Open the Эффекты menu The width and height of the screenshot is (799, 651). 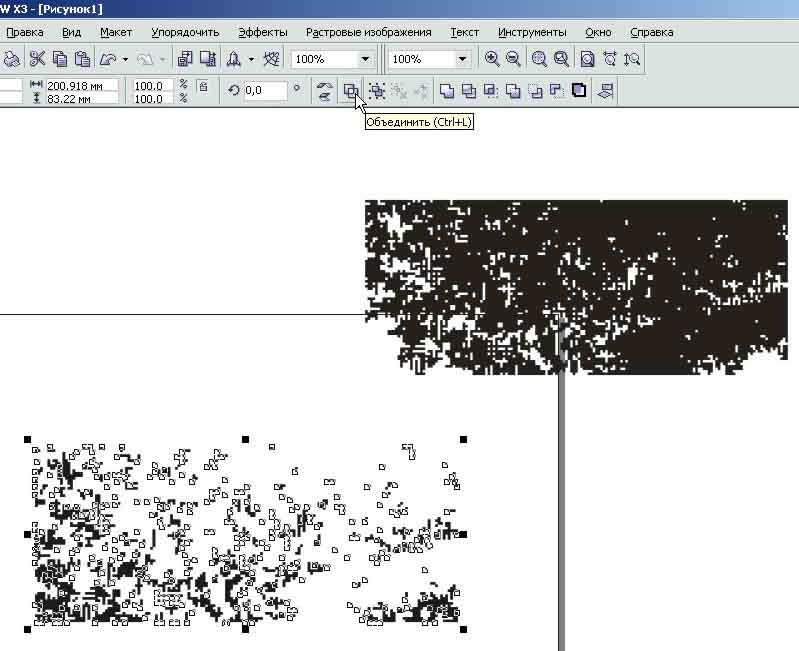pos(262,32)
